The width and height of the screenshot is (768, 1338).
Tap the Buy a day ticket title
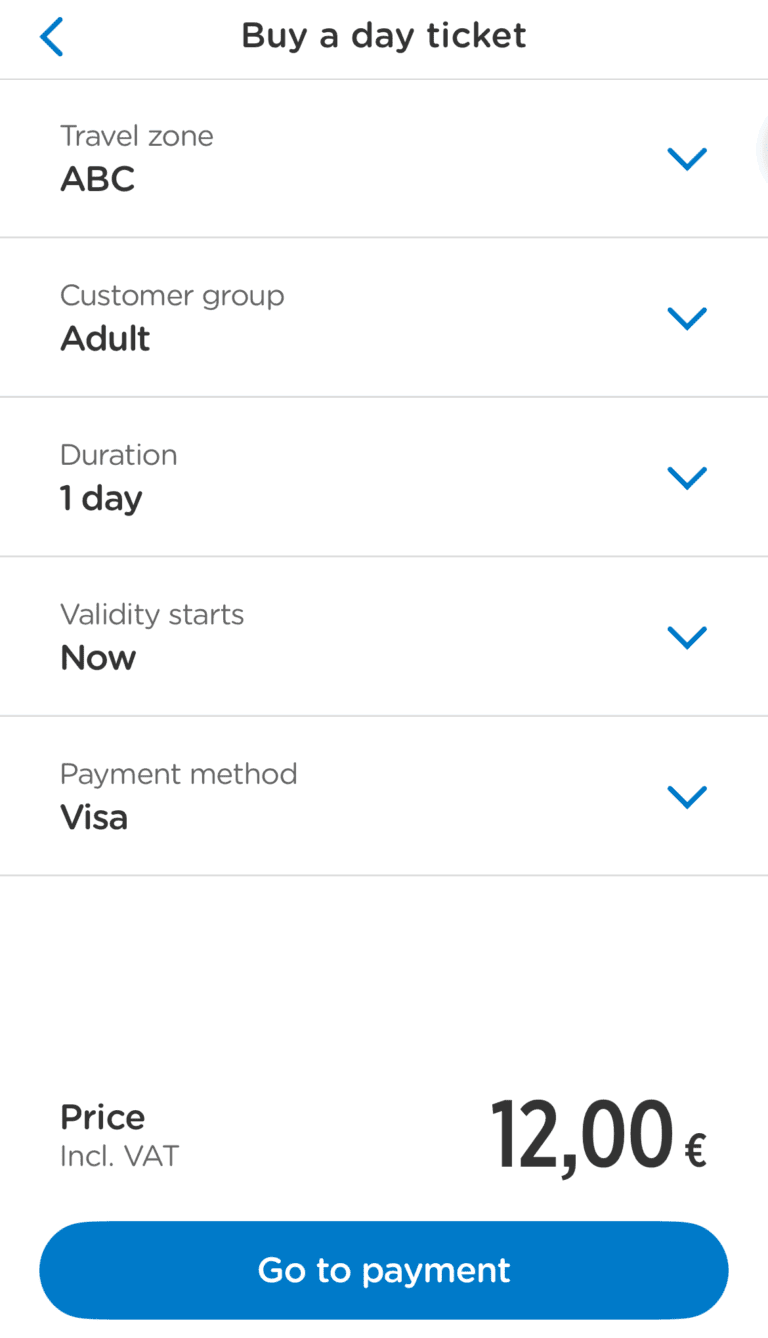[x=384, y=36]
